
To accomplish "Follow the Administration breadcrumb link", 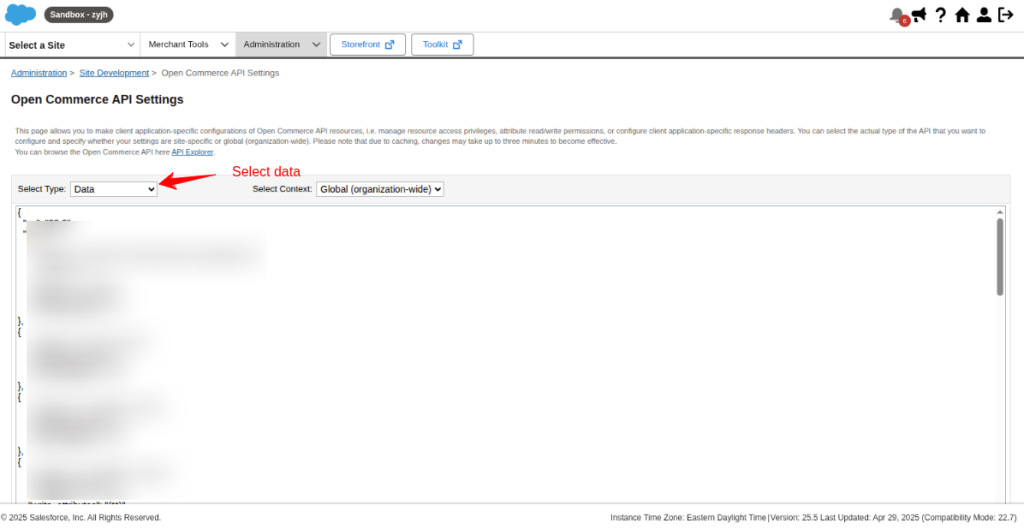I will pos(38,73).
